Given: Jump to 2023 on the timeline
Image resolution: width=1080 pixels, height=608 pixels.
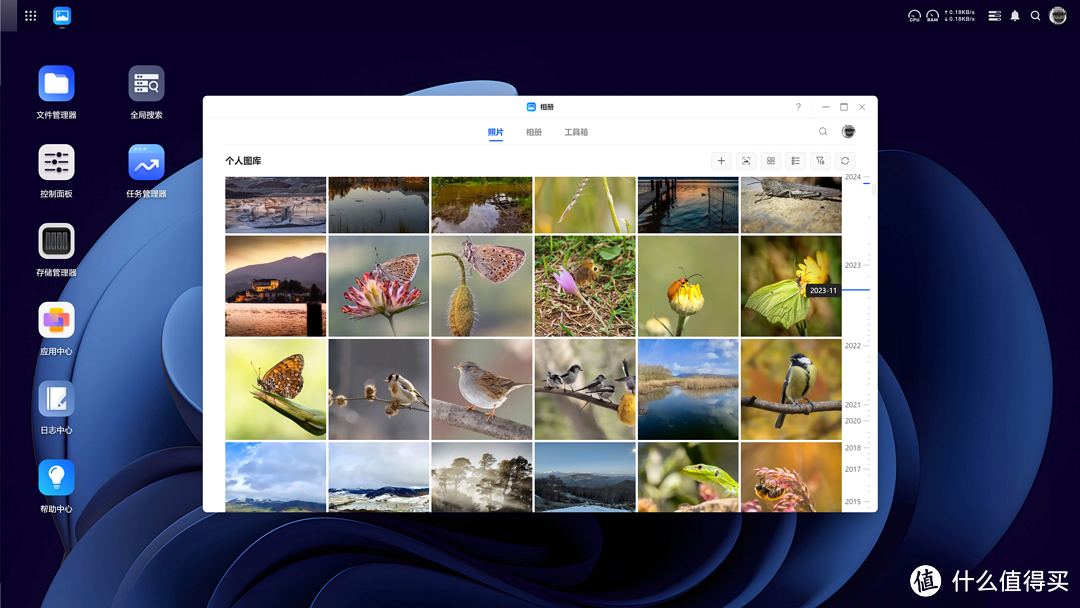Looking at the screenshot, I should pyautogui.click(x=853, y=265).
